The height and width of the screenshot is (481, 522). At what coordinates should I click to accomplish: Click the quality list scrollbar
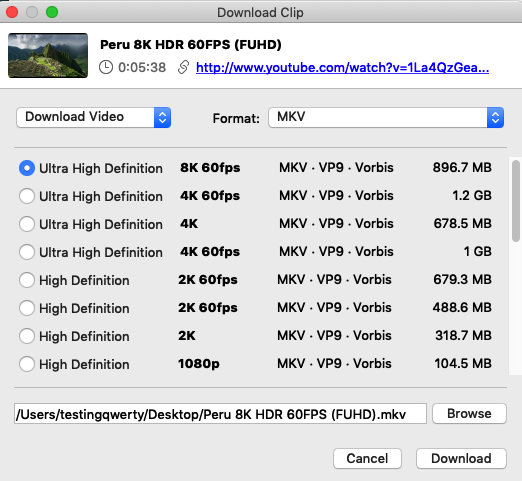(x=516, y=201)
